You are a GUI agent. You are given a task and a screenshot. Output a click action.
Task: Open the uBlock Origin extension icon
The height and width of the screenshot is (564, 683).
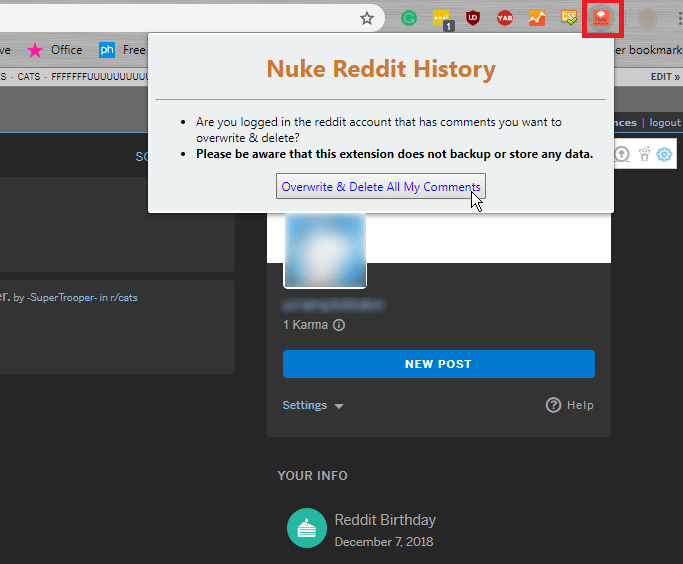[473, 18]
